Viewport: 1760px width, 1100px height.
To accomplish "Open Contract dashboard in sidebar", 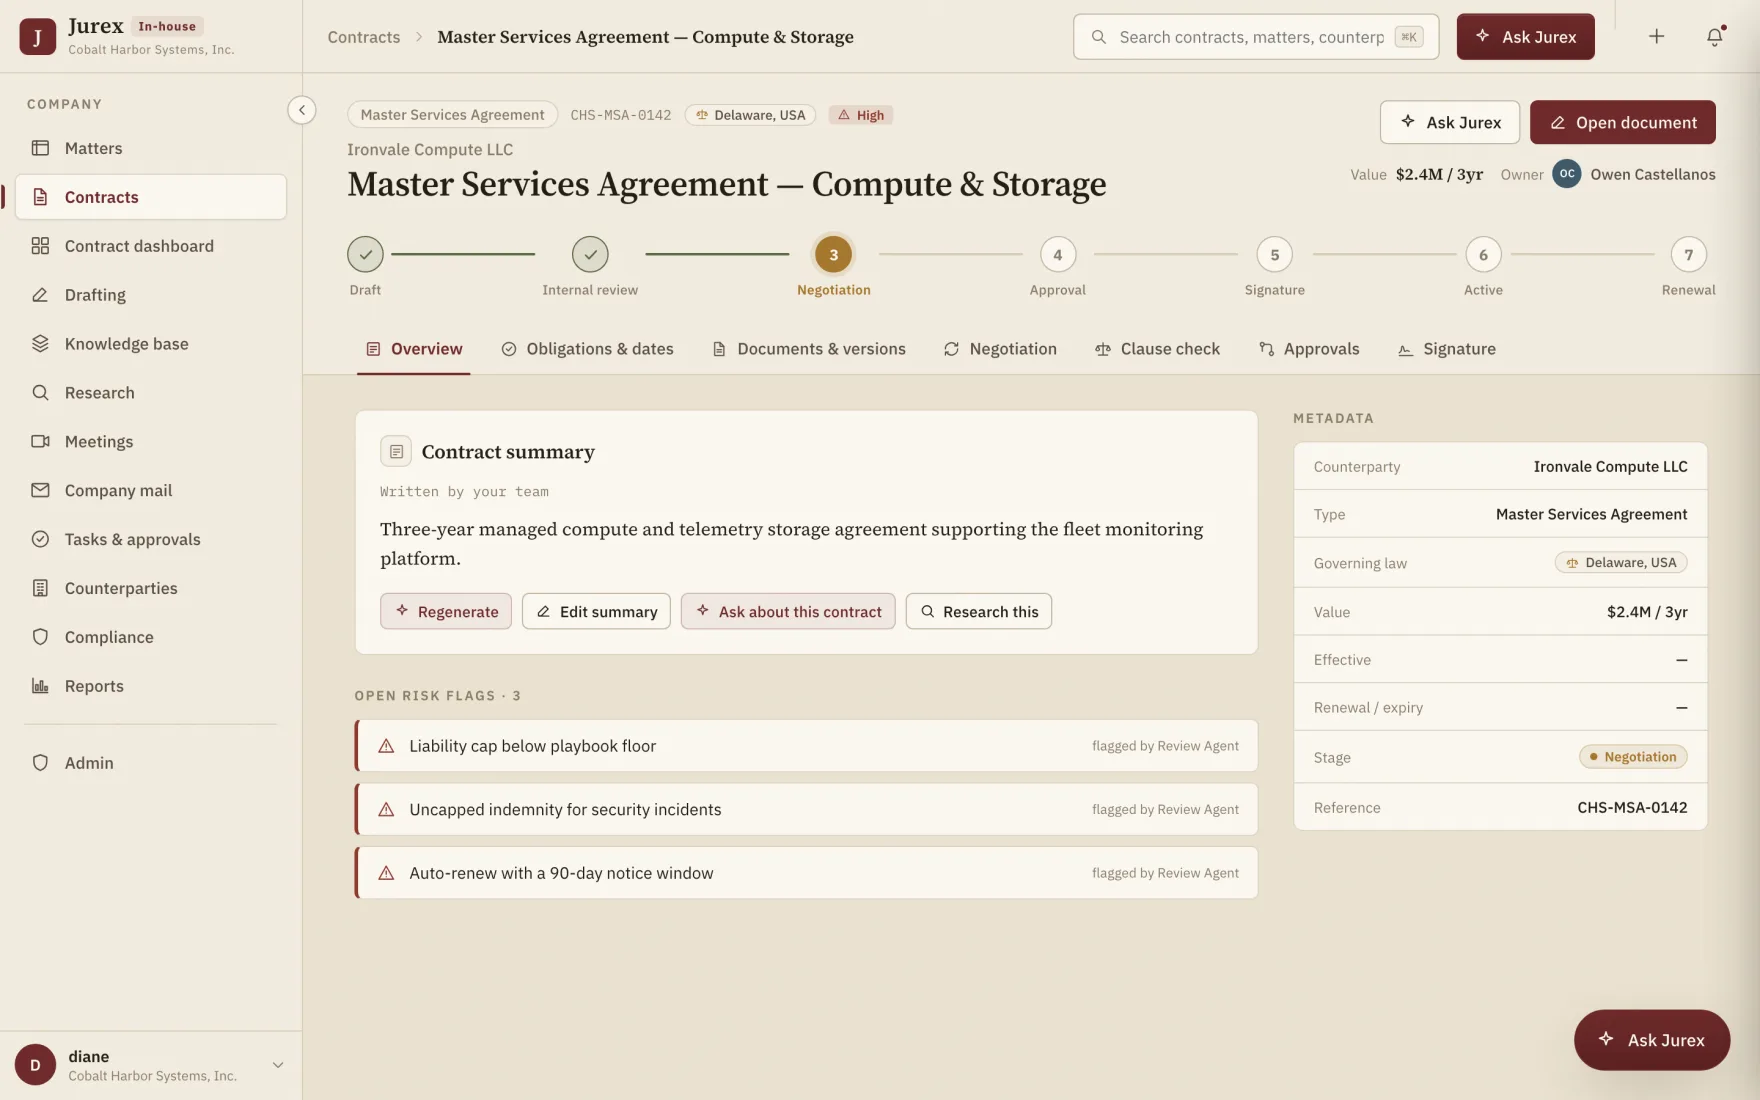I will point(151,246).
